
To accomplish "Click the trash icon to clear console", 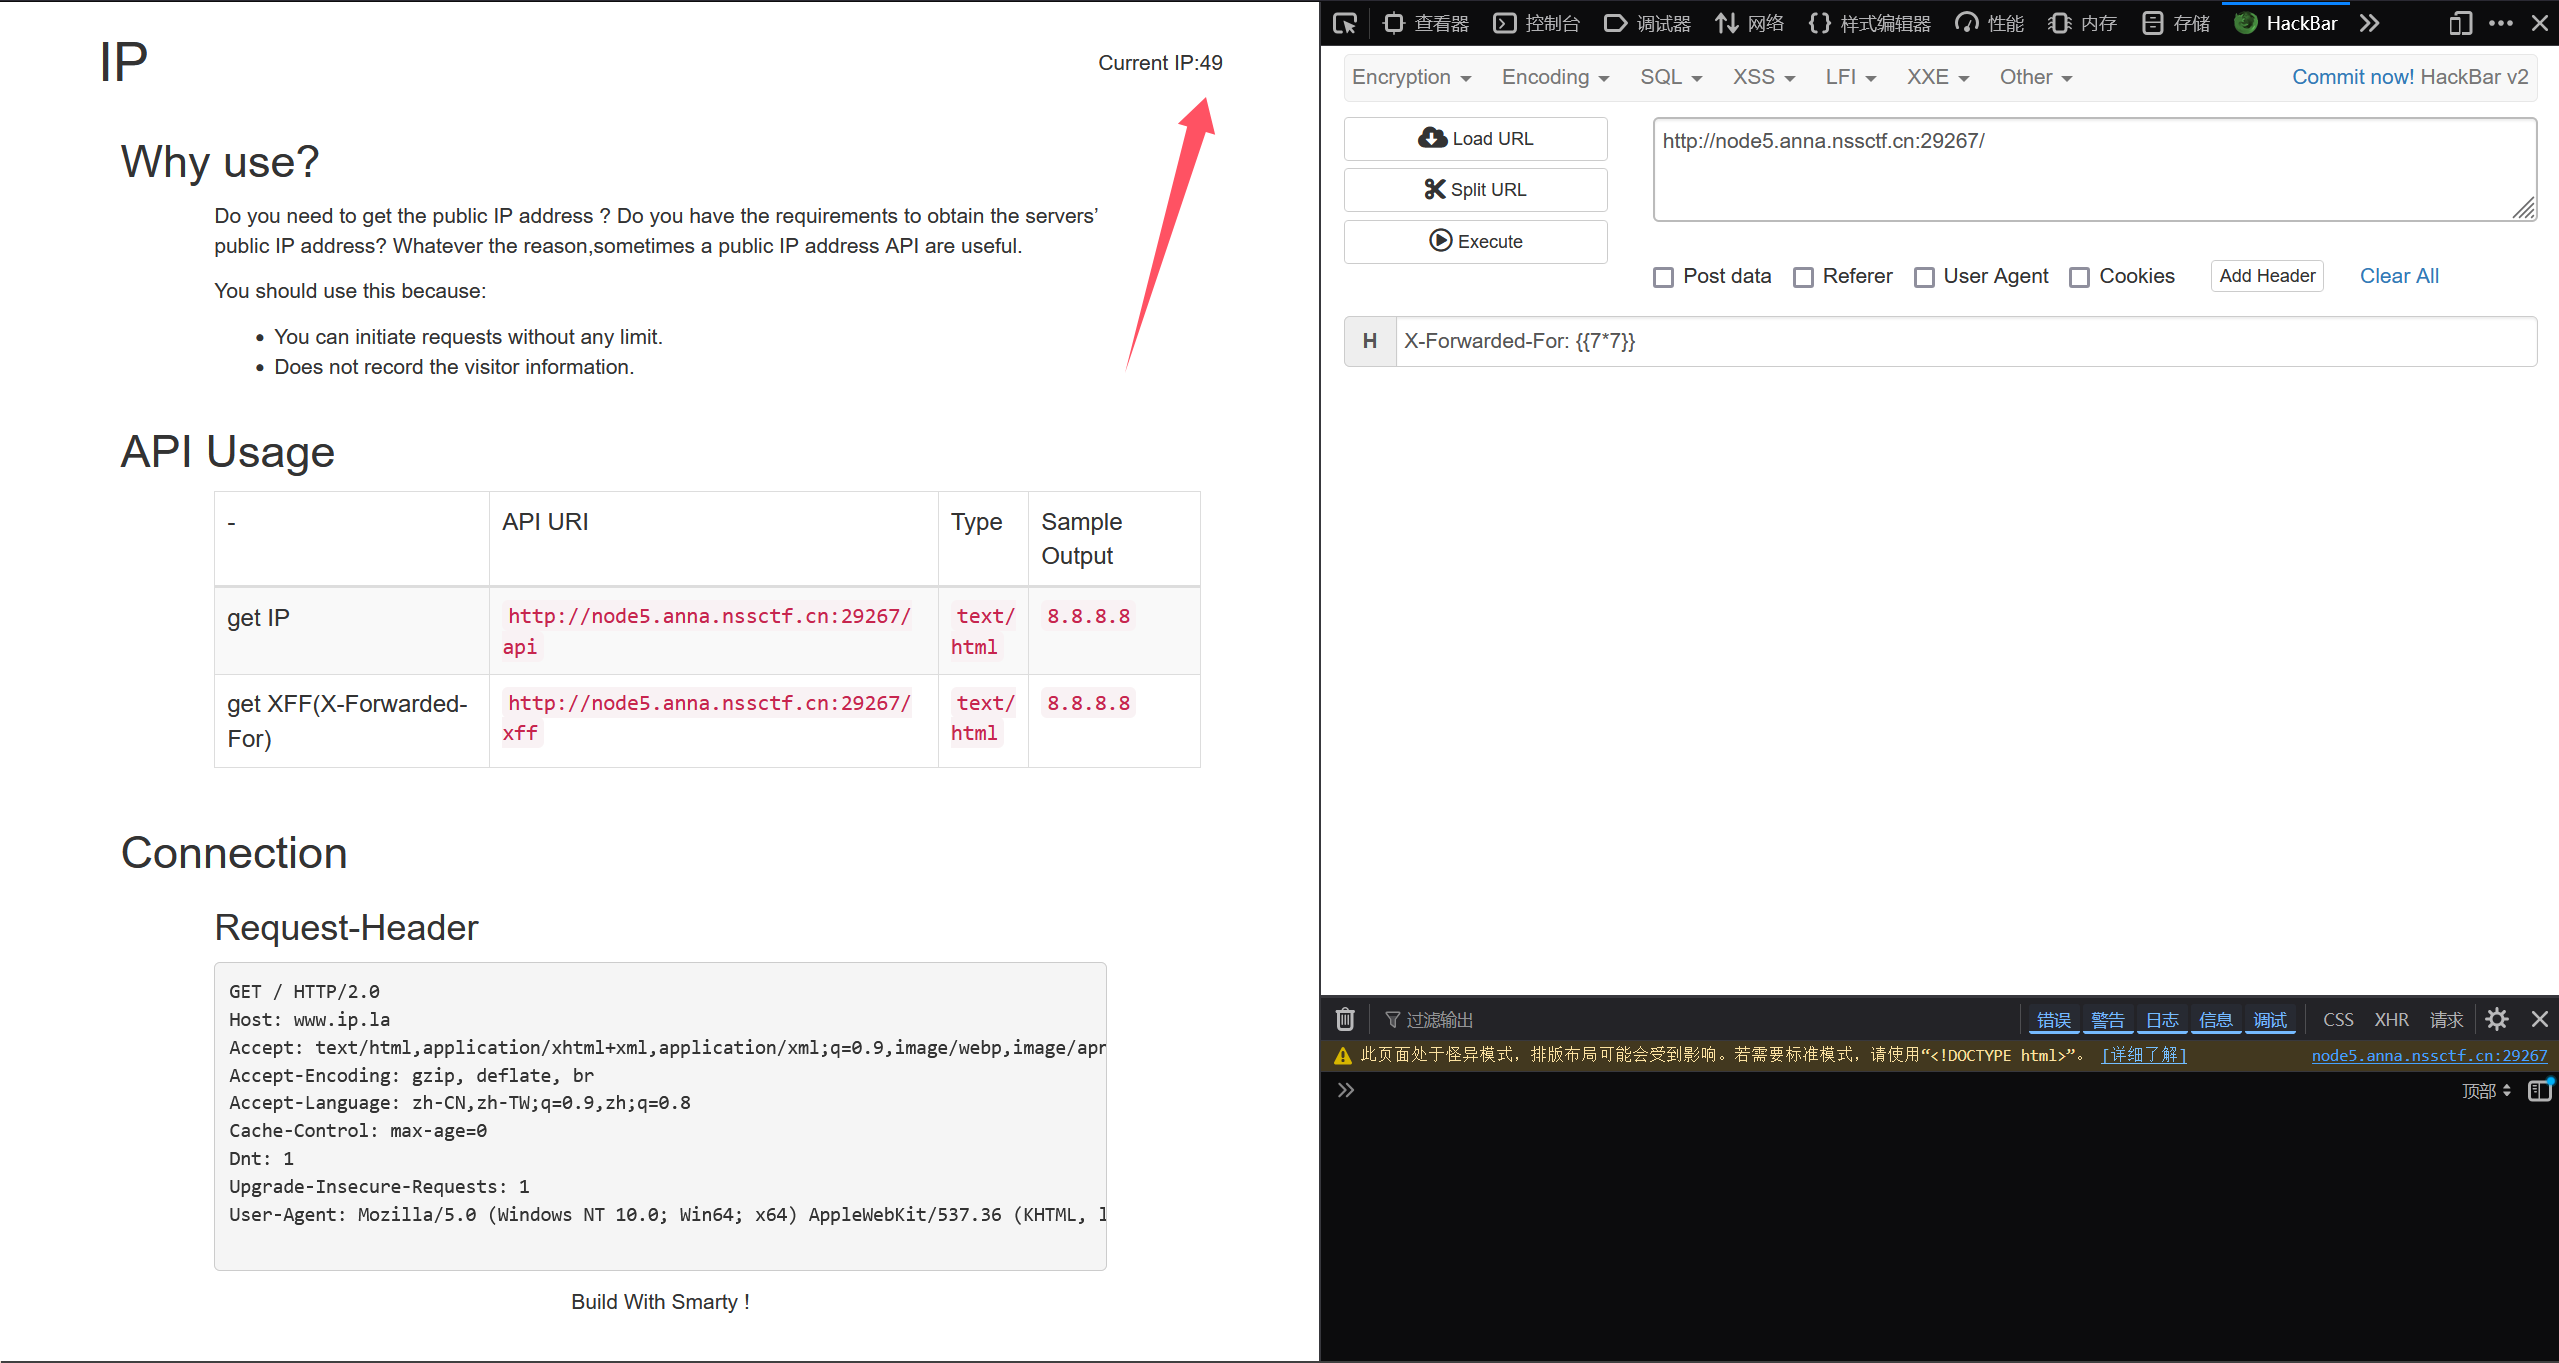I will pos(1345,1019).
